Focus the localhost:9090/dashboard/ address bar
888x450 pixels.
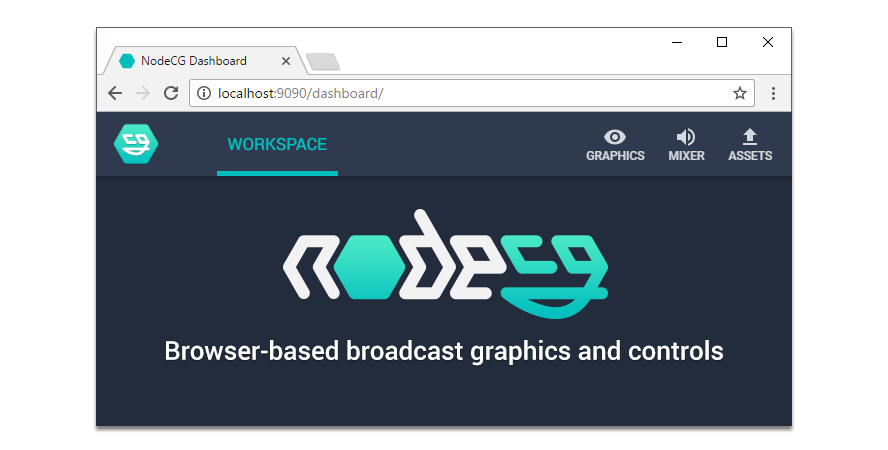(472, 93)
